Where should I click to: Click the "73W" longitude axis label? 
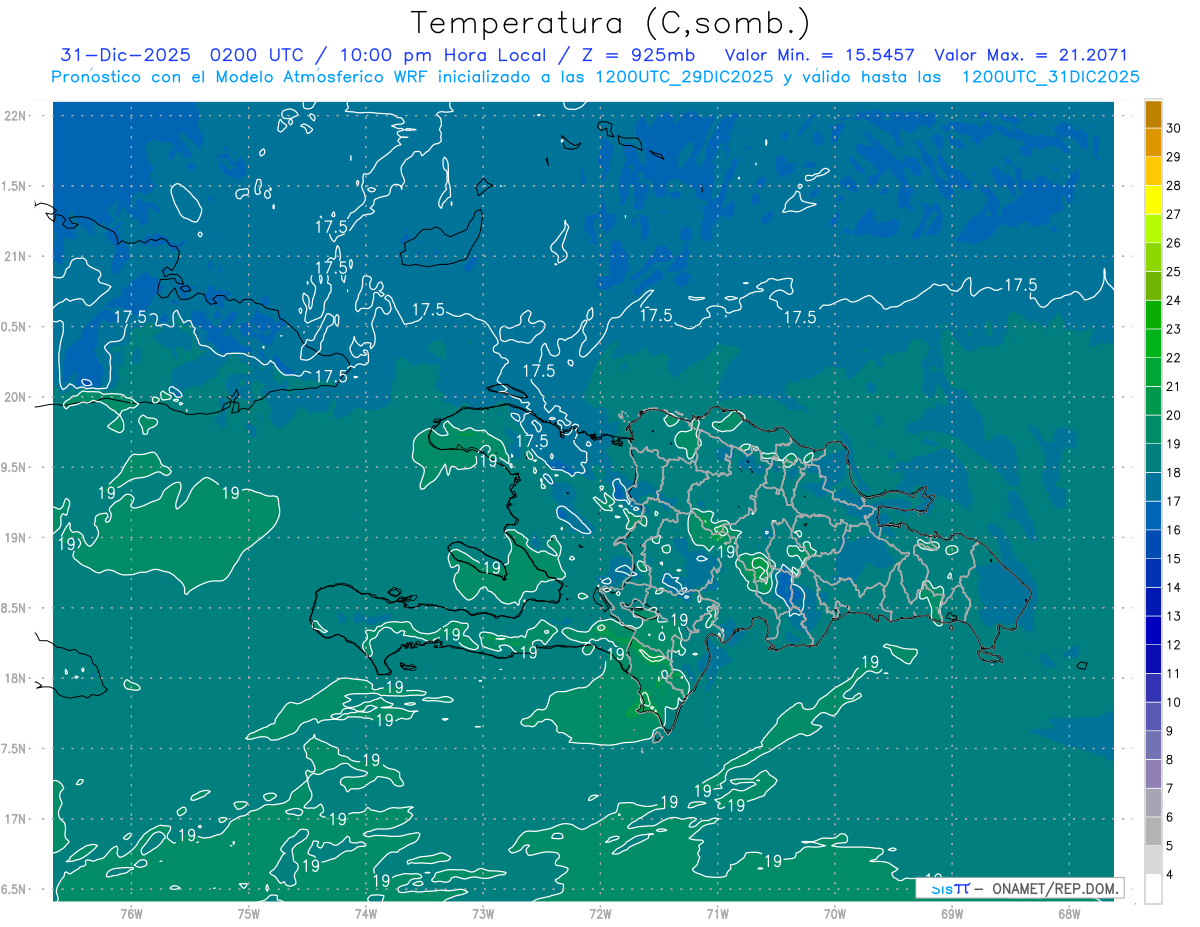483,913
